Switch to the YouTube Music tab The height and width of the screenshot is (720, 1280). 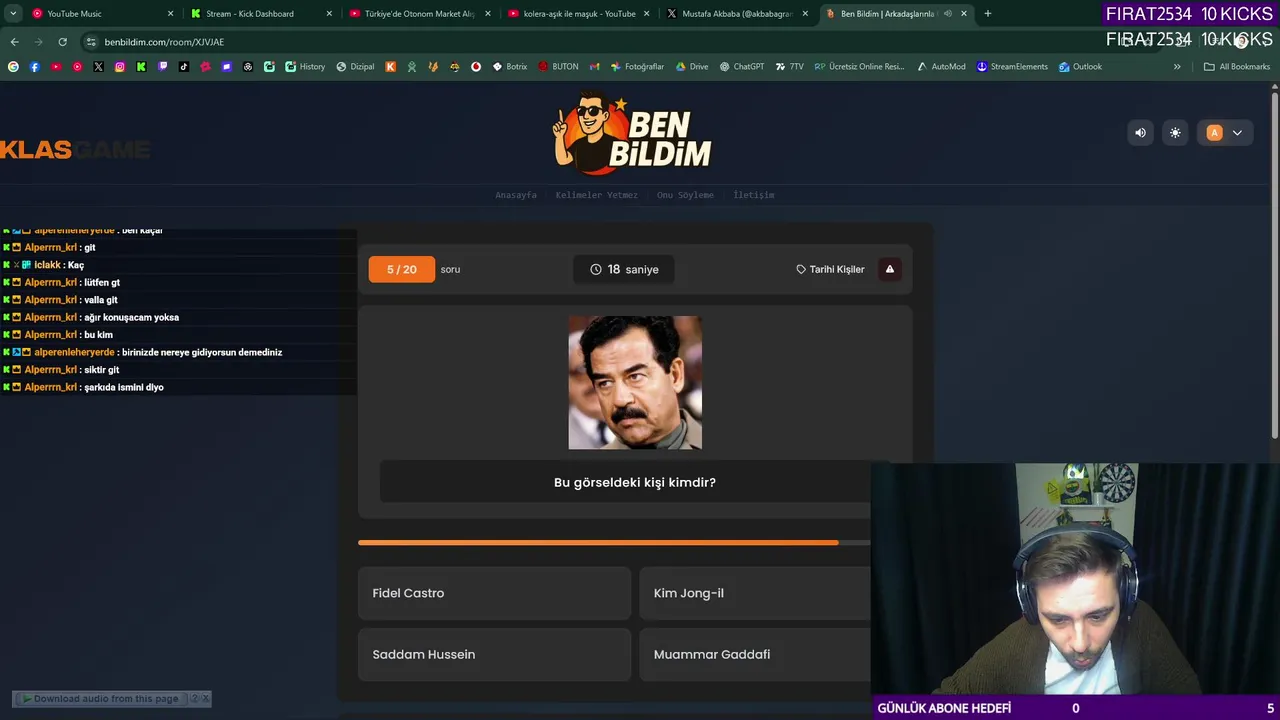point(100,14)
